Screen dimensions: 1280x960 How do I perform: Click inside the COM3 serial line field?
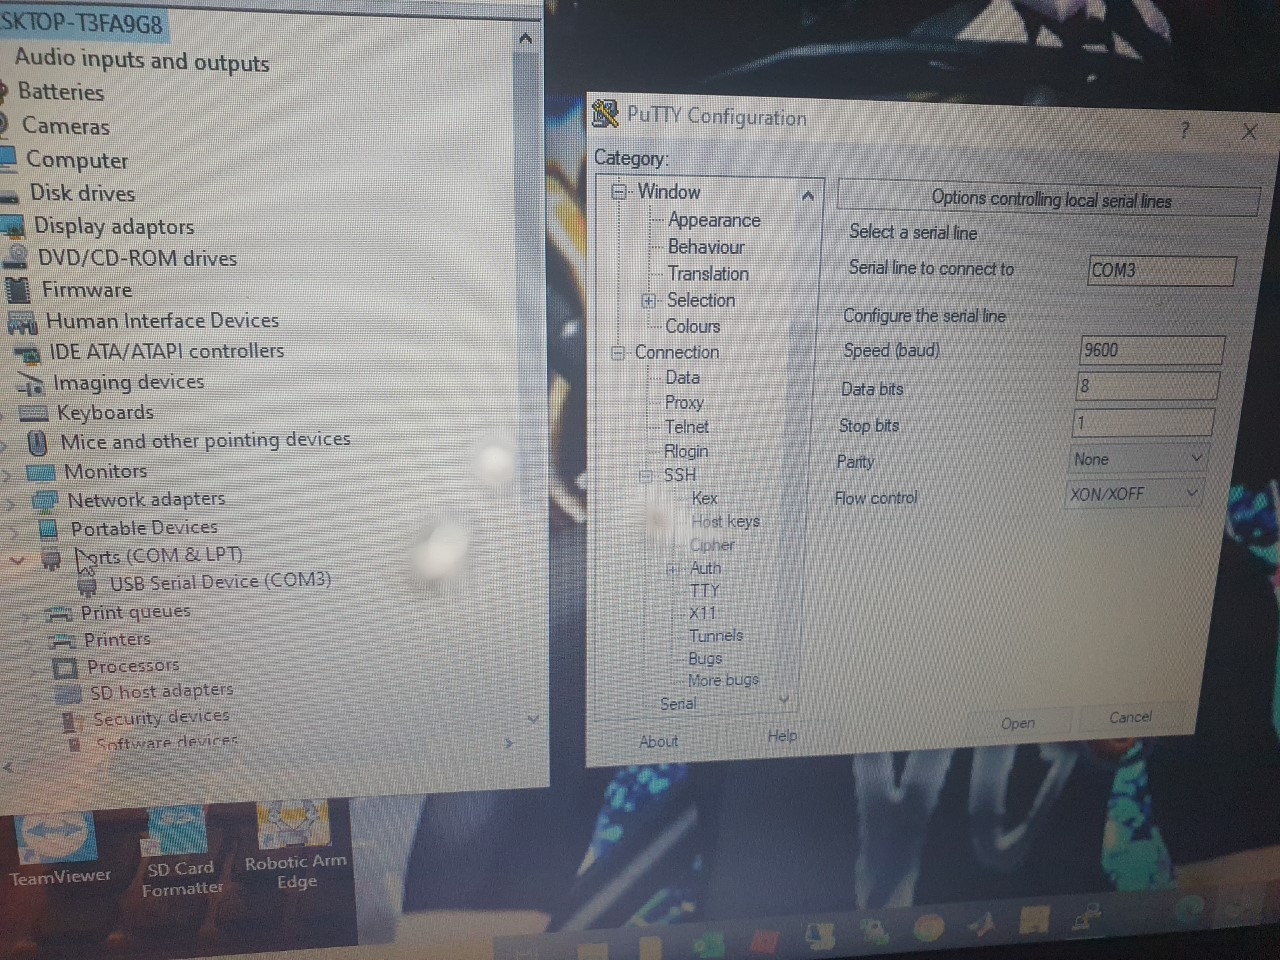[x=1160, y=270]
